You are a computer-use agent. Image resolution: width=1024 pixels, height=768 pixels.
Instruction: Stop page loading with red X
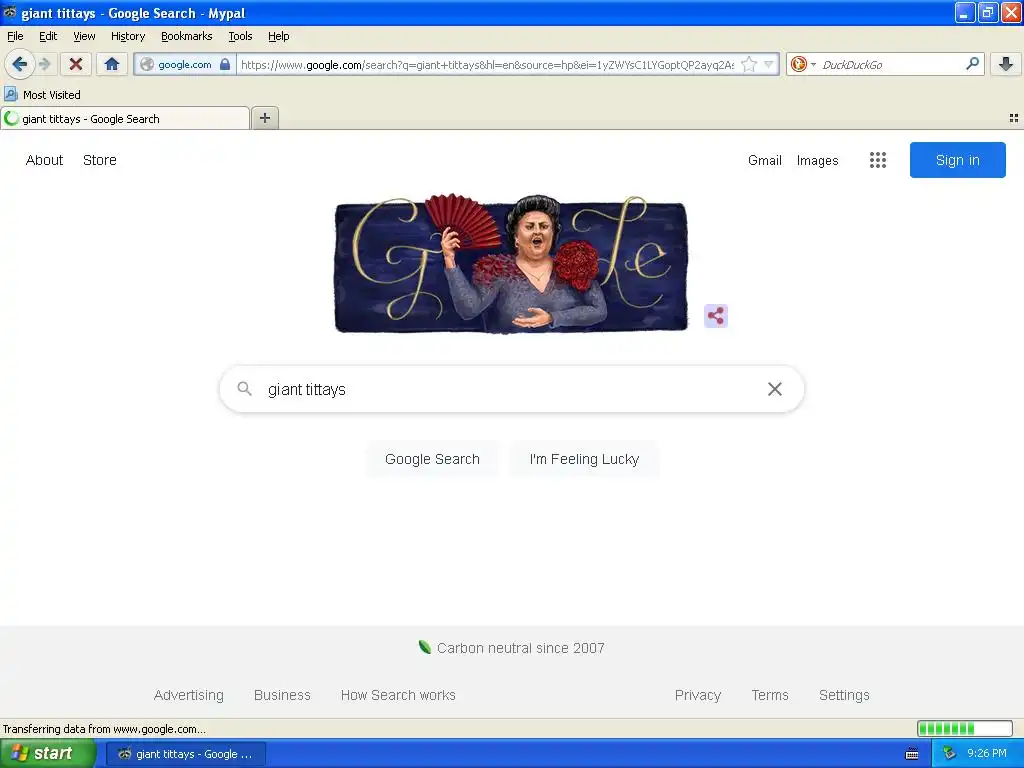[x=76, y=64]
